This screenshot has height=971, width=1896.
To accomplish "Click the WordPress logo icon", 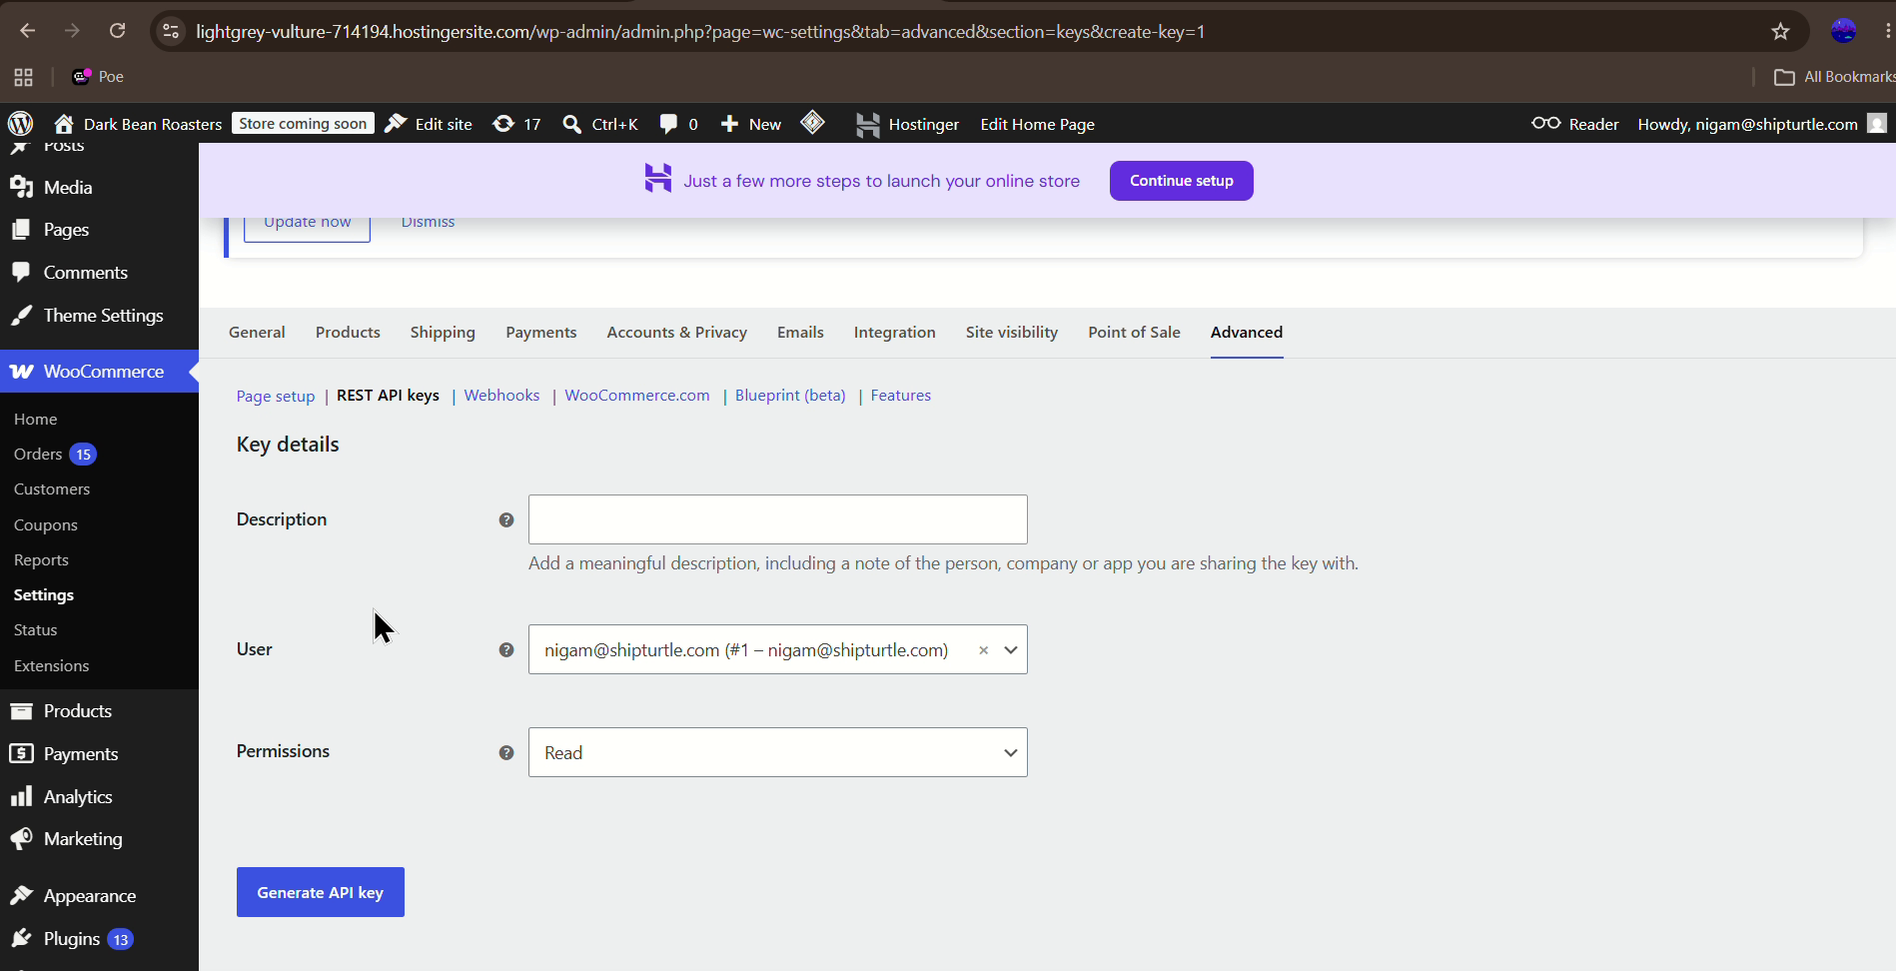I will [21, 124].
